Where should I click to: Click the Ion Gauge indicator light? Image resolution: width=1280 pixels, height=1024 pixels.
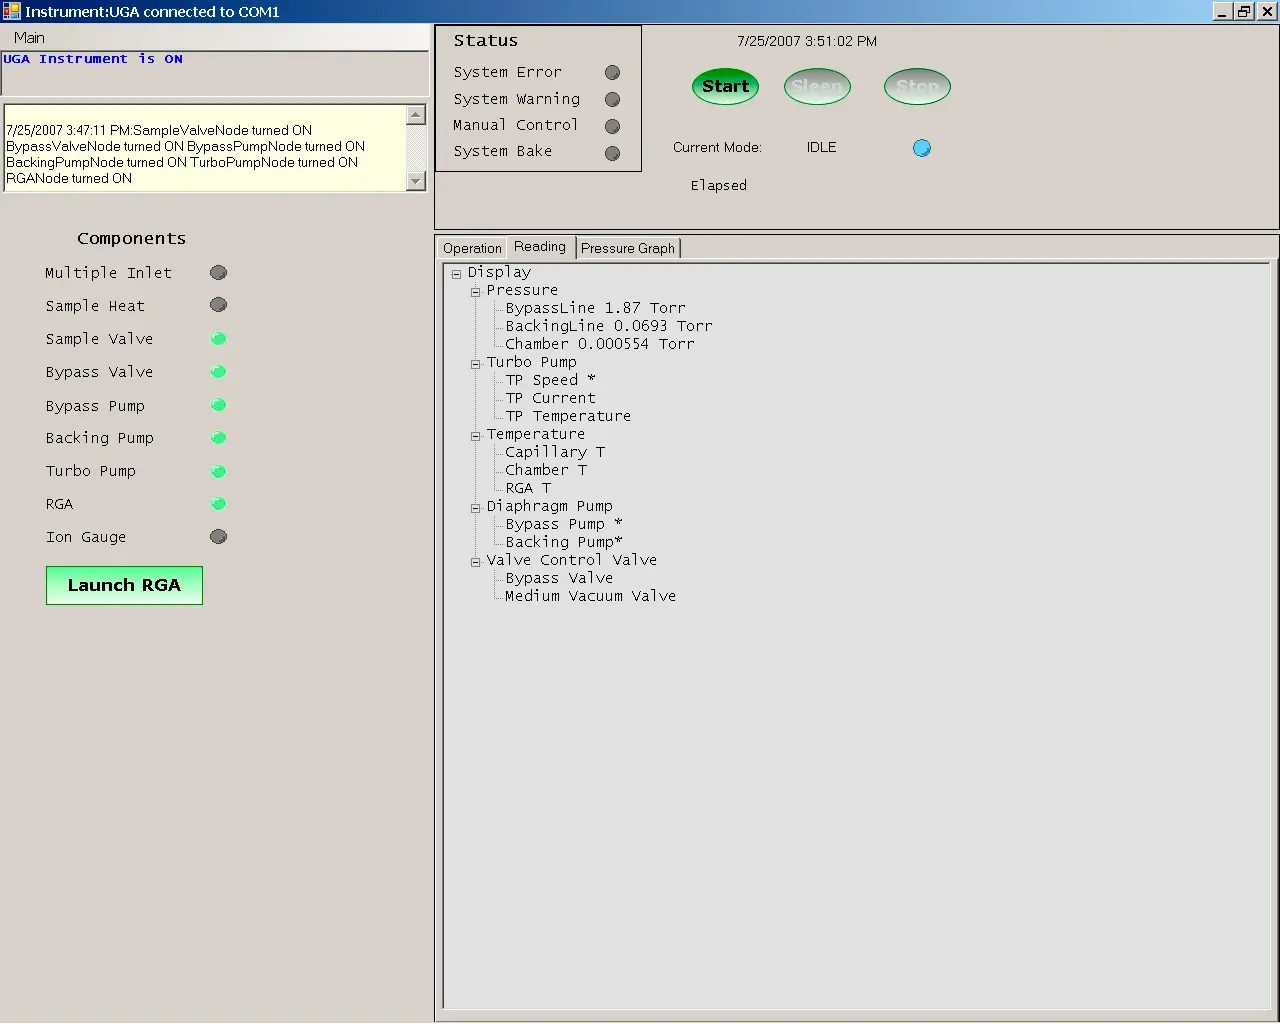(218, 537)
